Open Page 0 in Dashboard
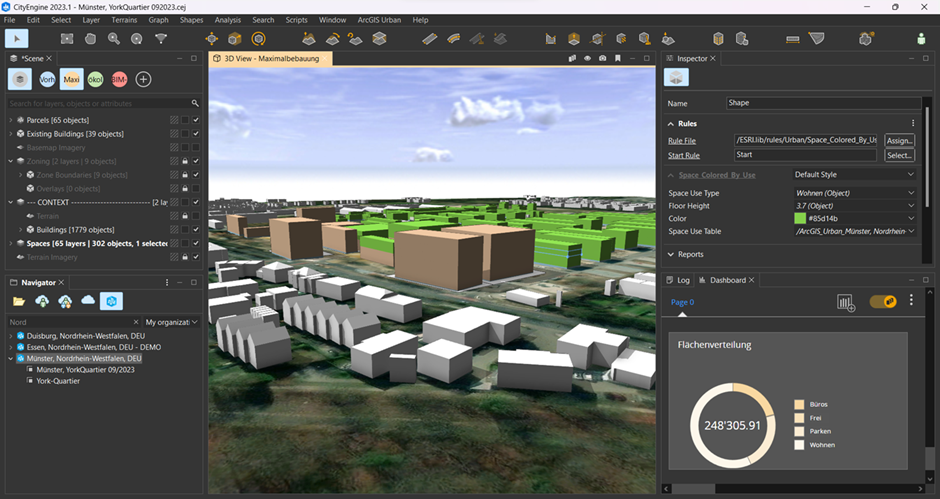 pyautogui.click(x=682, y=302)
